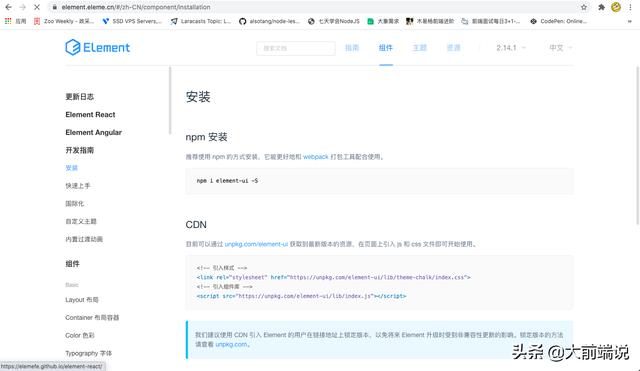Open the Zoo Weekly bookmark
The width and height of the screenshot is (640, 371).
click(x=64, y=21)
